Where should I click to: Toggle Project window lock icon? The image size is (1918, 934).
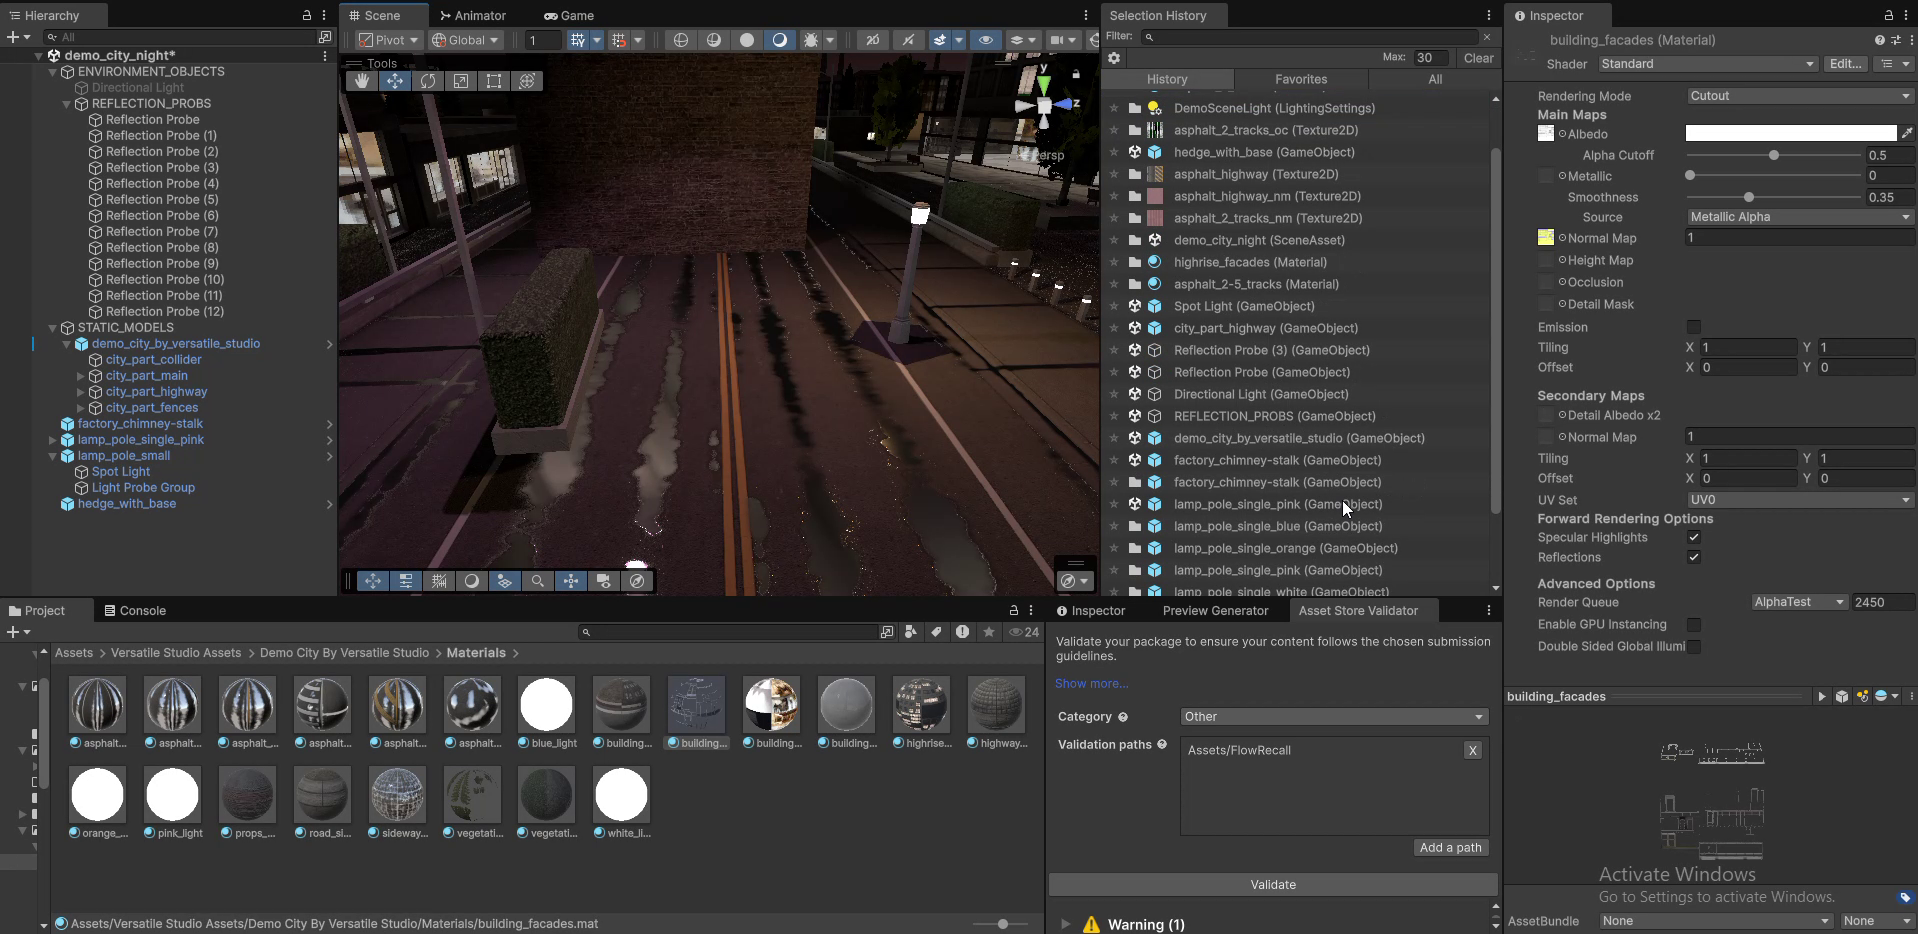pyautogui.click(x=1014, y=610)
